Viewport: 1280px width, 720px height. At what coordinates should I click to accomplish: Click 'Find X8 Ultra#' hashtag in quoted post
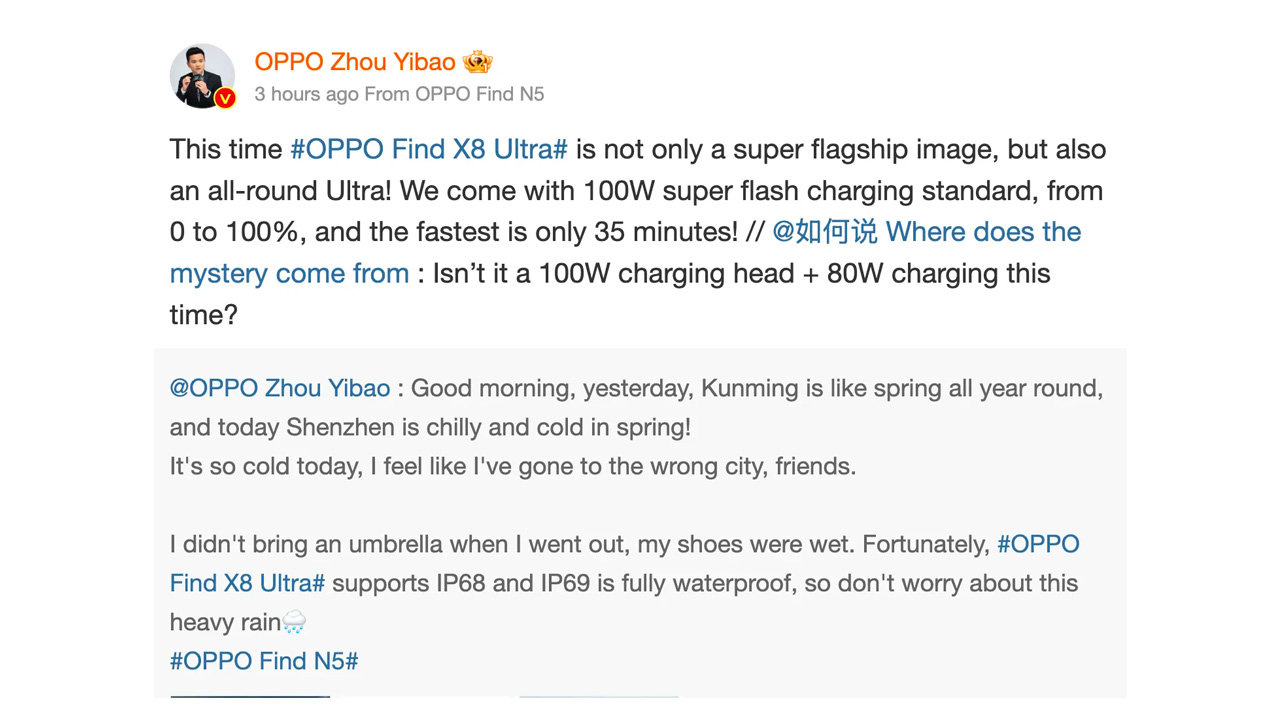click(247, 583)
